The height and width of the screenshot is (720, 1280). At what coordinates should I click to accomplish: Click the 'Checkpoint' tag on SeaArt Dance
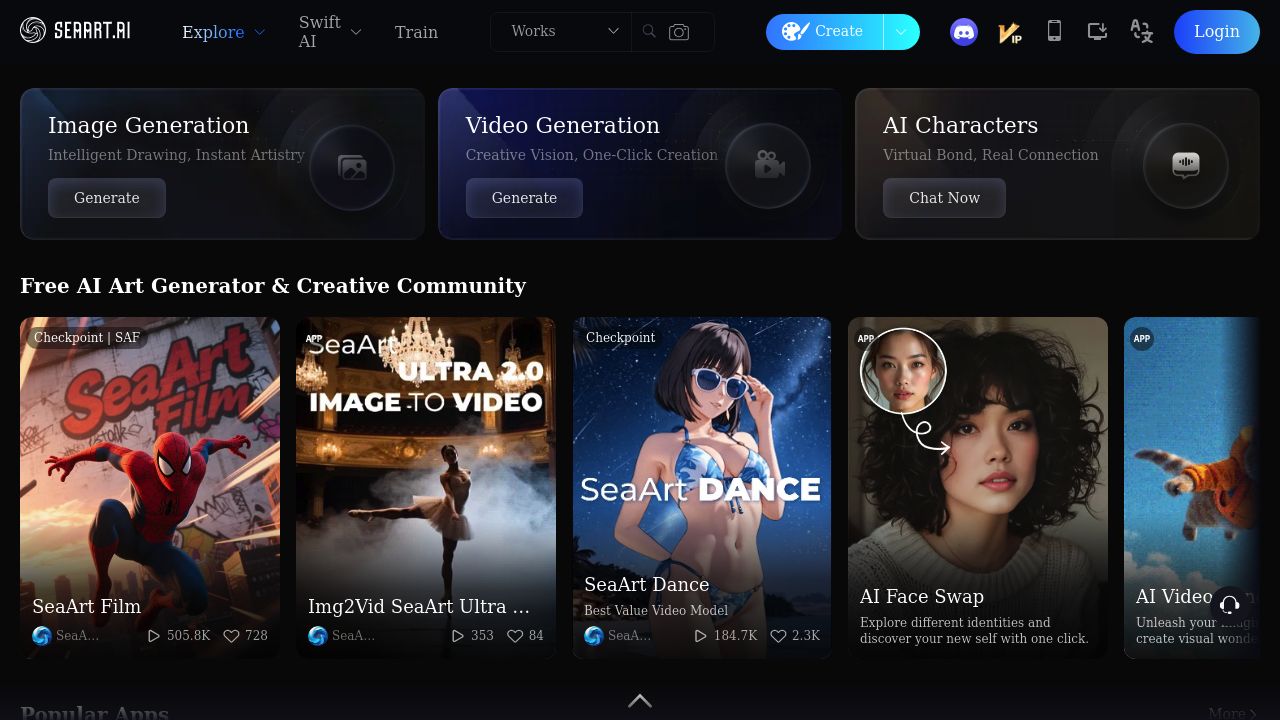[621, 338]
